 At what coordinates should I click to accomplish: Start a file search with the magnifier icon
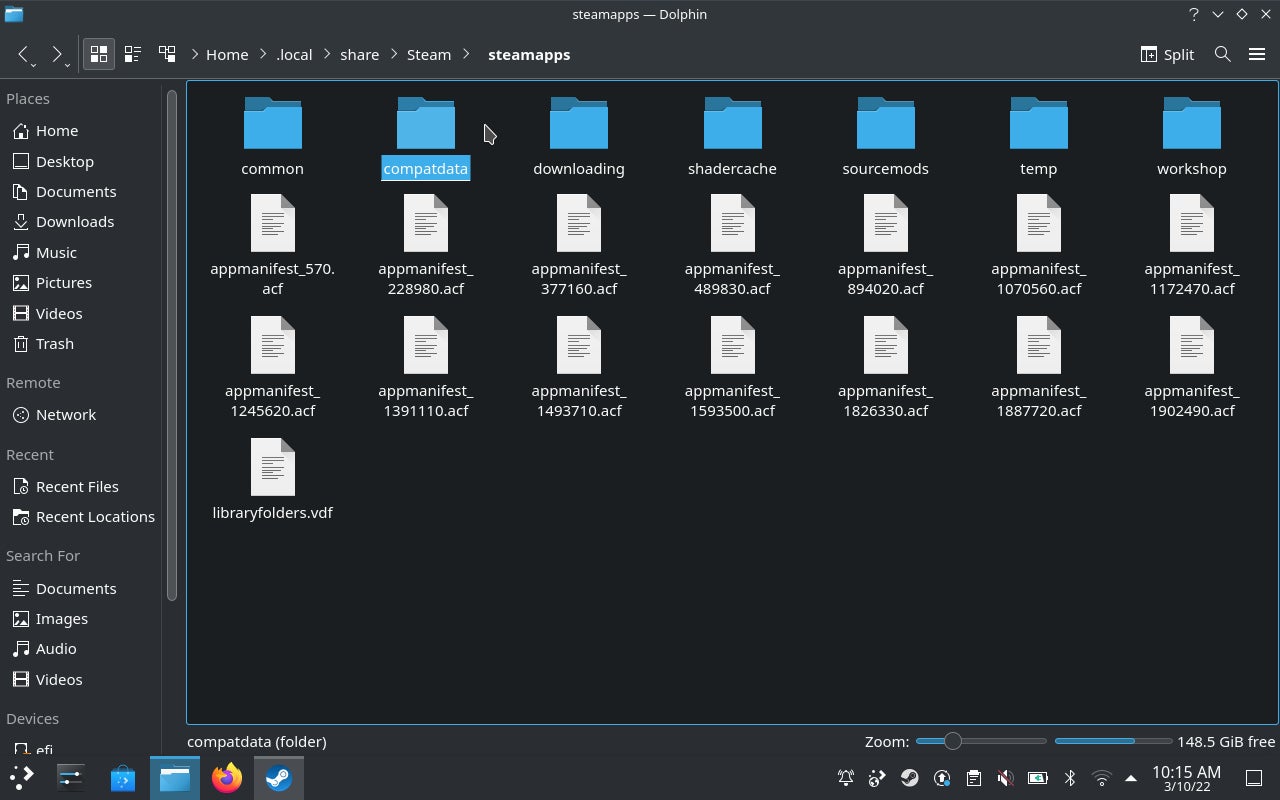click(1222, 54)
